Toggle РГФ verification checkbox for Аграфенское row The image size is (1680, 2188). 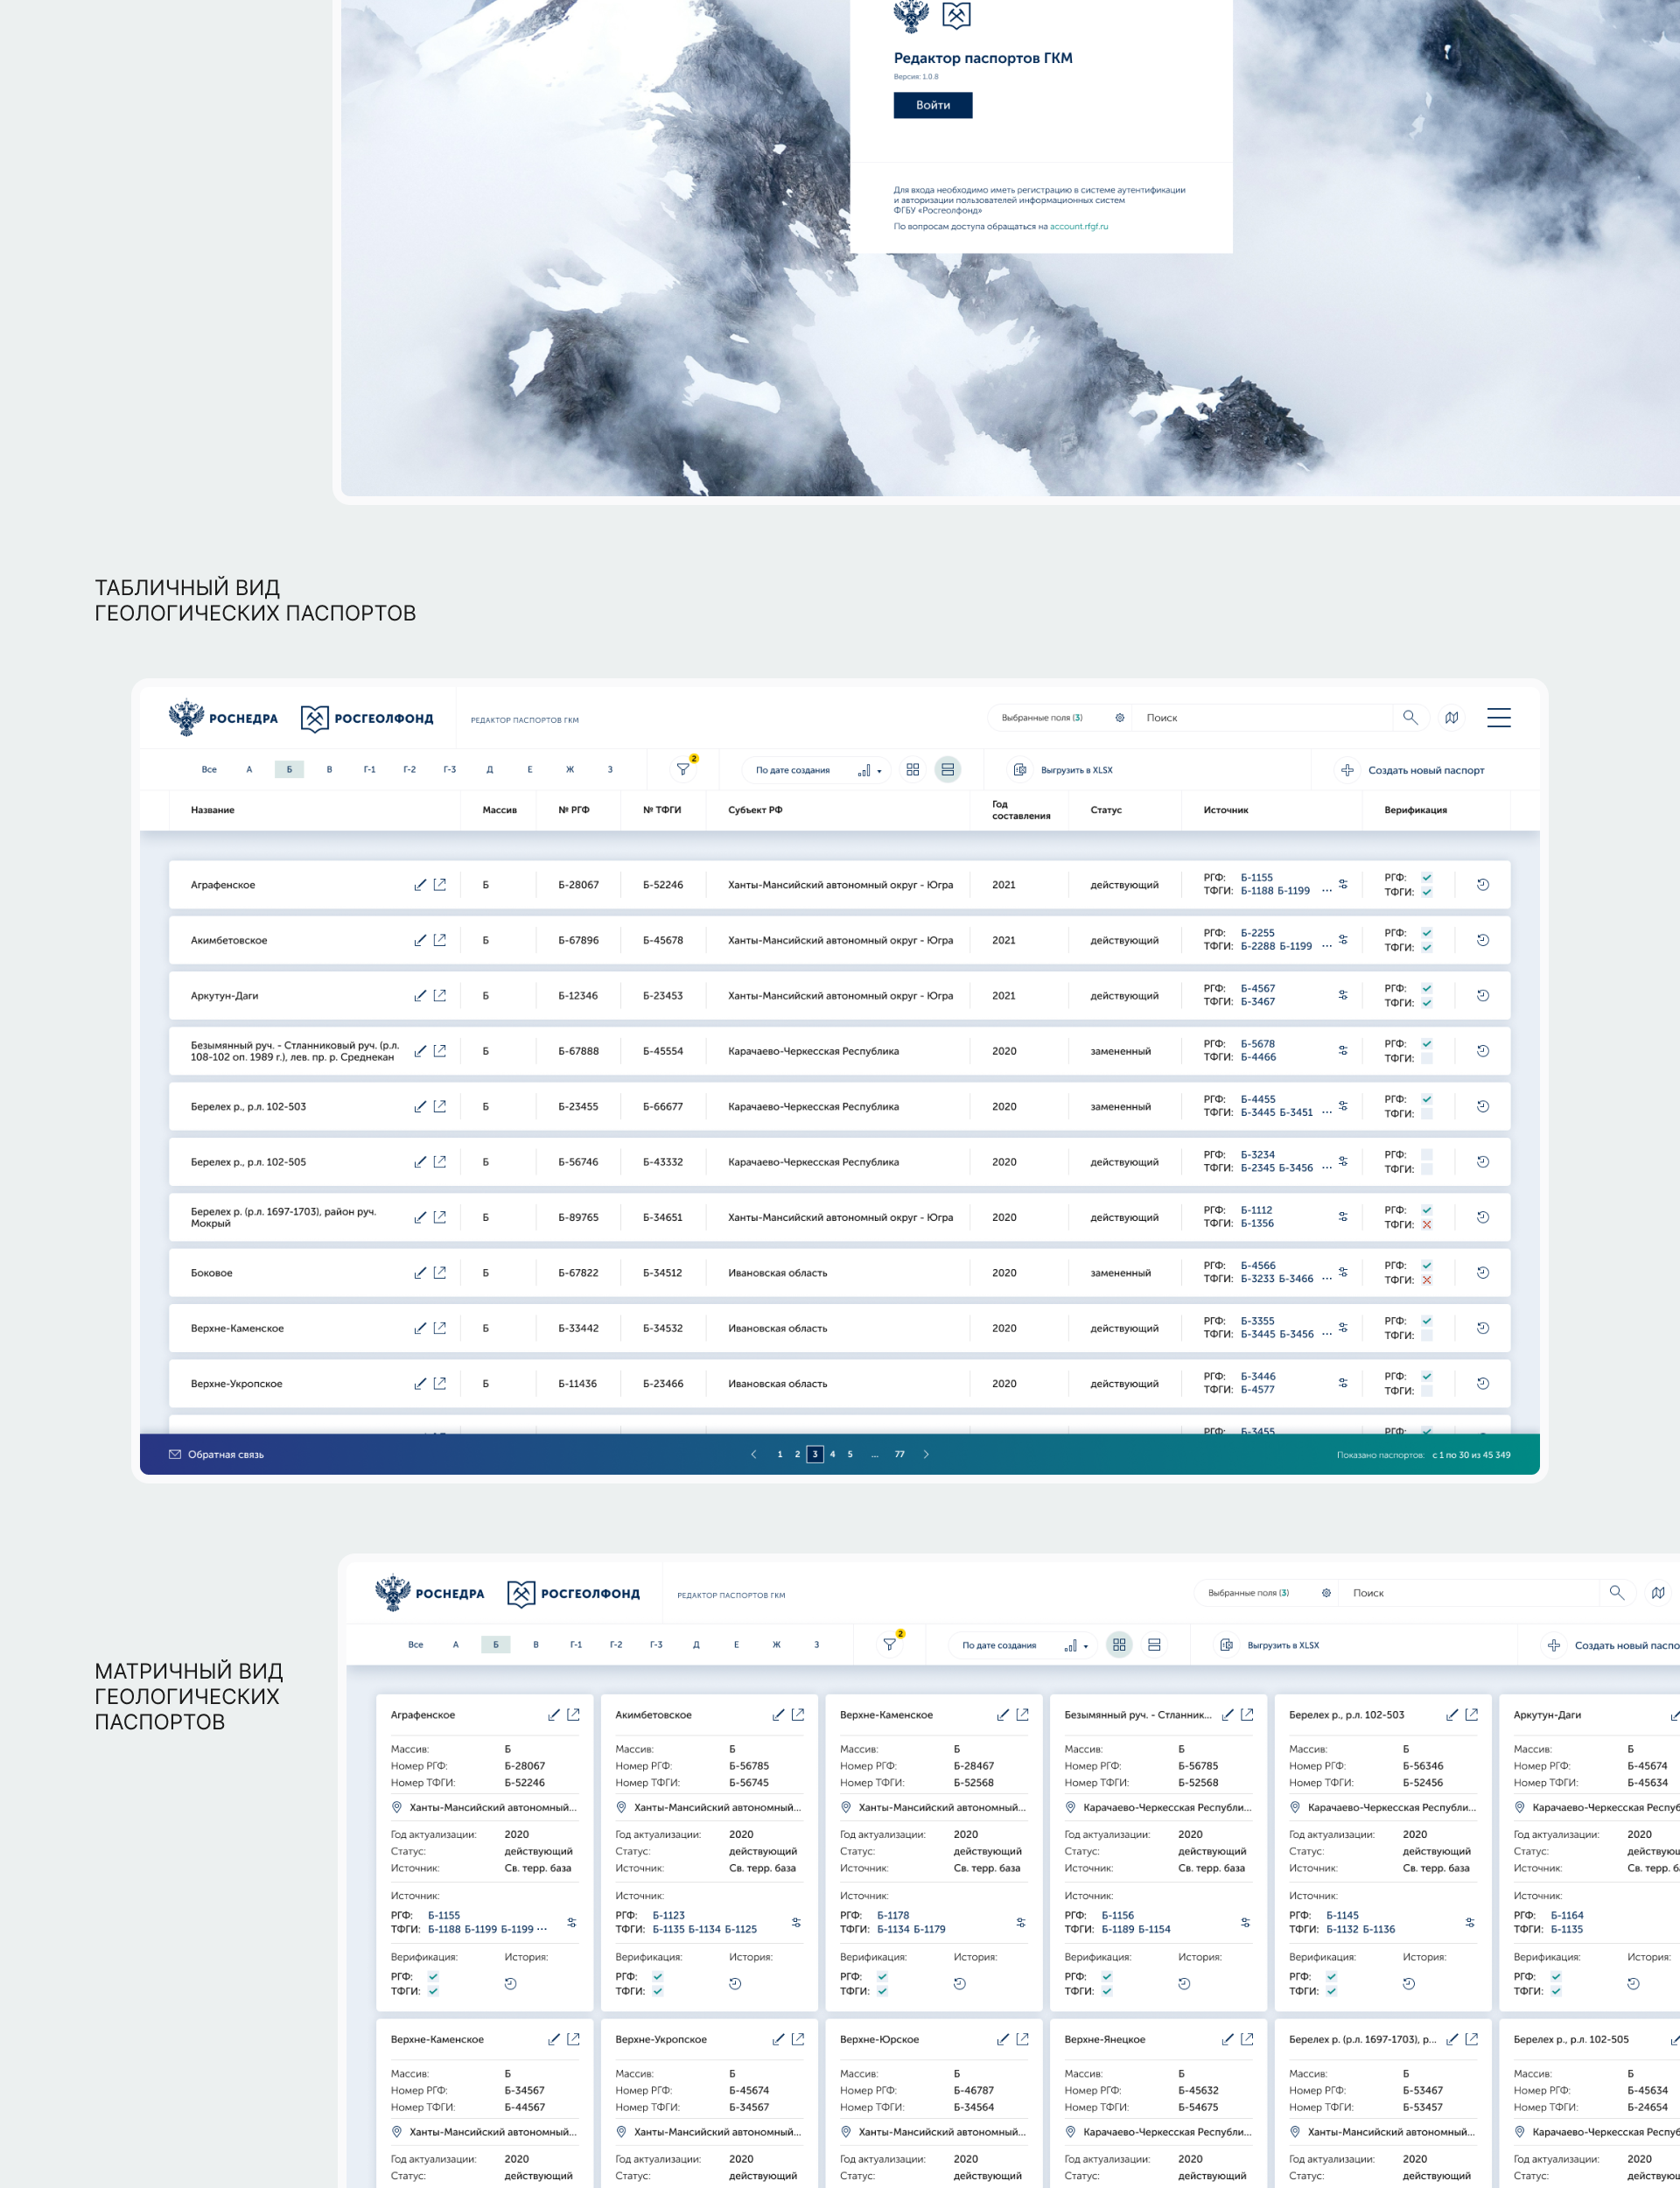coord(1427,878)
